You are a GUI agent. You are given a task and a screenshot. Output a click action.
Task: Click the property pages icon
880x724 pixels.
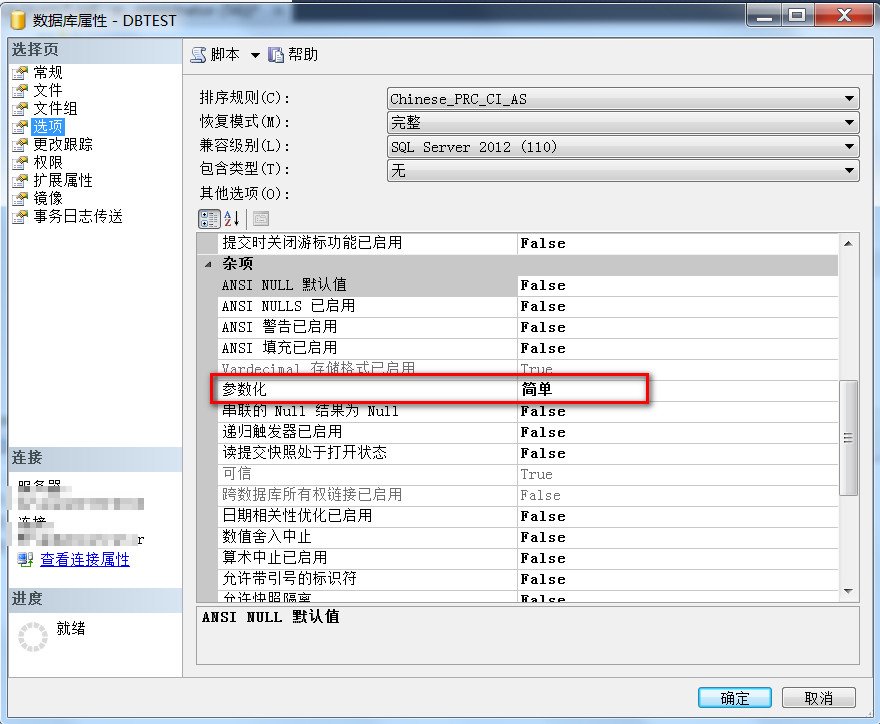click(261, 218)
